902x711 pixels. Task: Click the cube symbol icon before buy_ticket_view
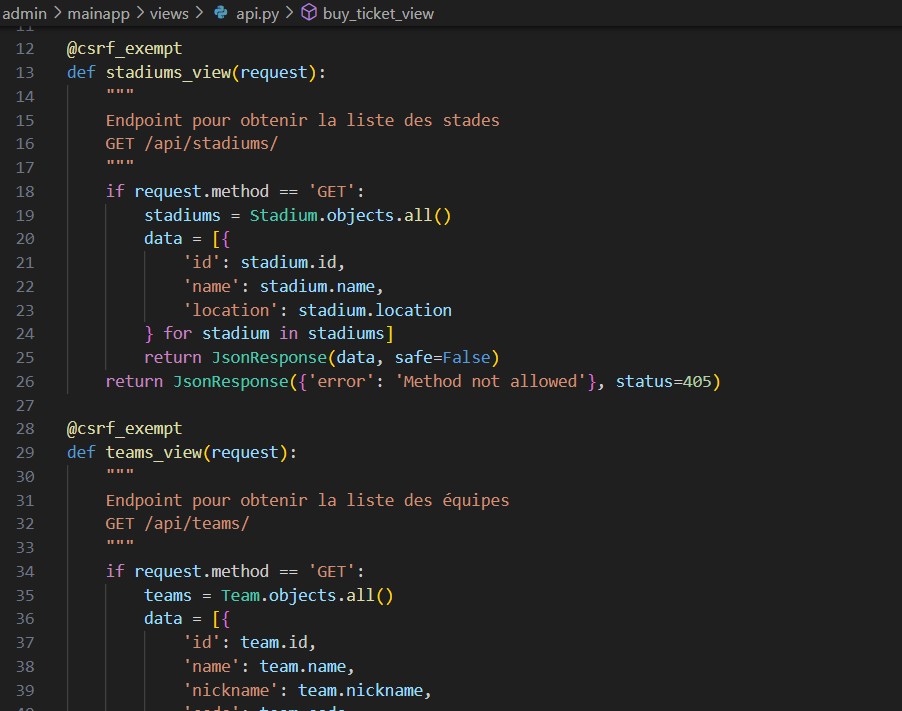point(309,12)
